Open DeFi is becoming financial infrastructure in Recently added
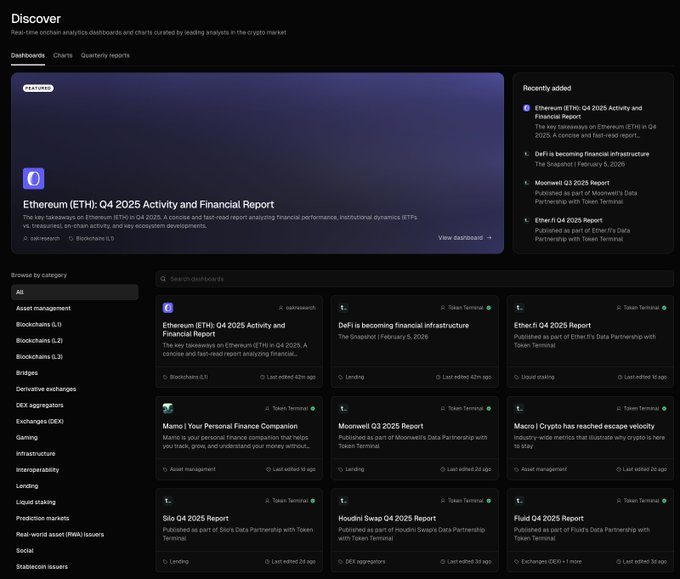 tap(591, 154)
